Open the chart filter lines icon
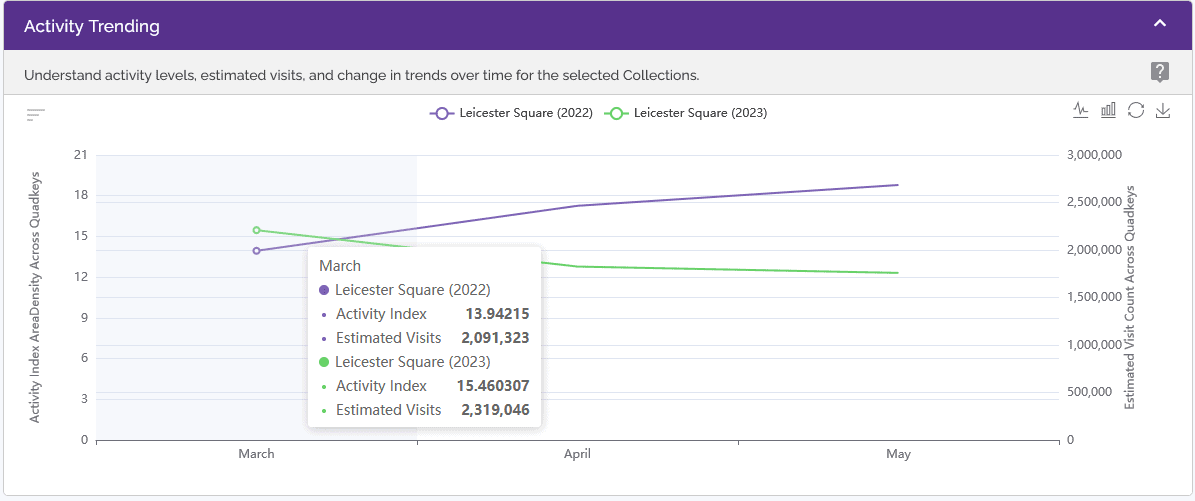This screenshot has height=501, width=1195. (36, 115)
